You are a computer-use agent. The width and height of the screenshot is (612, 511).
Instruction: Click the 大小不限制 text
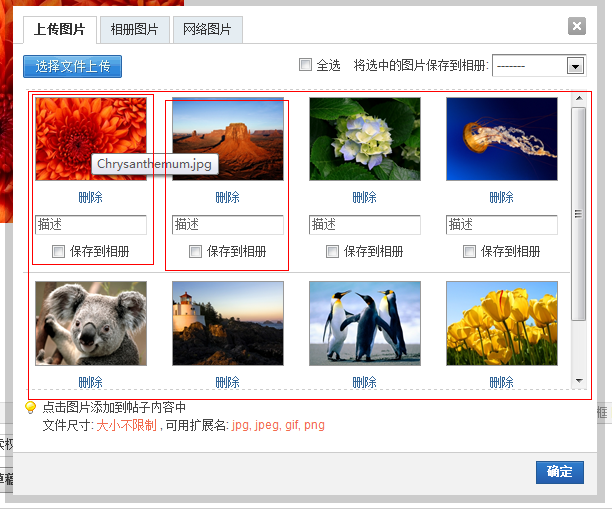[x=126, y=425]
